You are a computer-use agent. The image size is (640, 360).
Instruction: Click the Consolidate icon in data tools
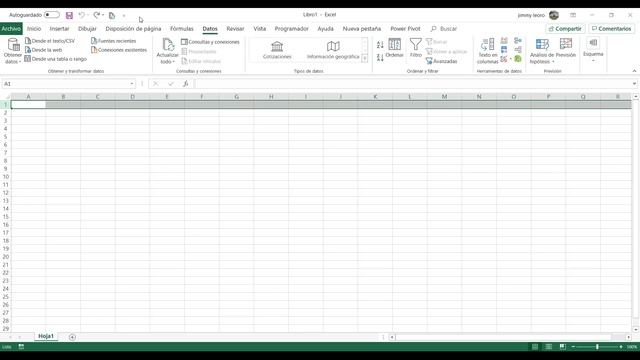pos(518,40)
